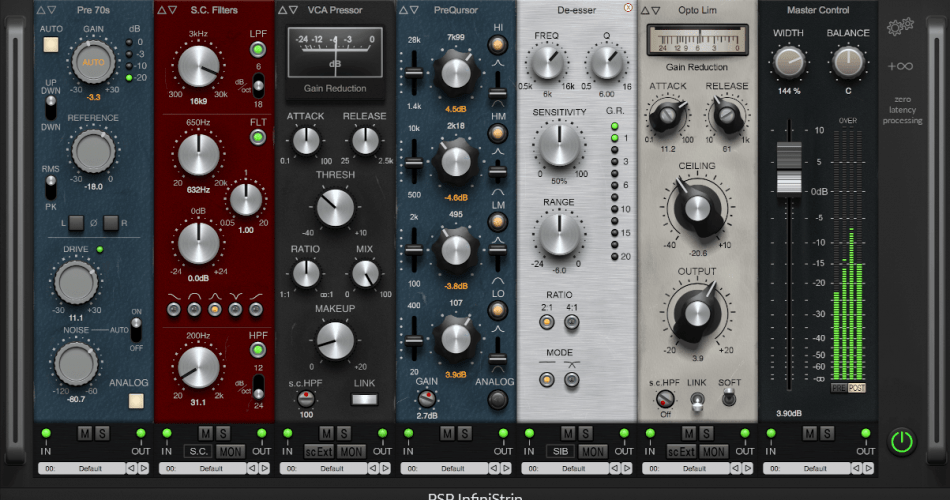Open the S.C. Filters preset Default field
The height and width of the screenshot is (500, 950).
coord(203,468)
